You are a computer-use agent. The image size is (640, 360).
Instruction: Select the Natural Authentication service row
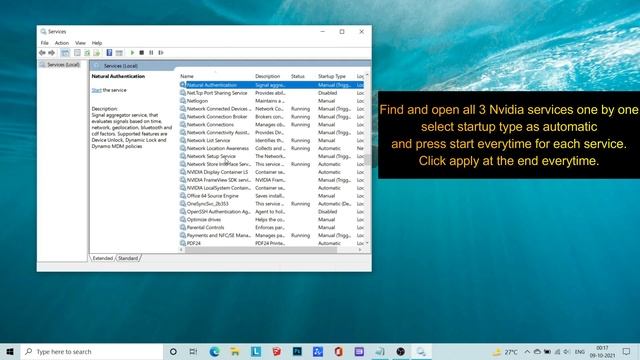tap(271, 85)
